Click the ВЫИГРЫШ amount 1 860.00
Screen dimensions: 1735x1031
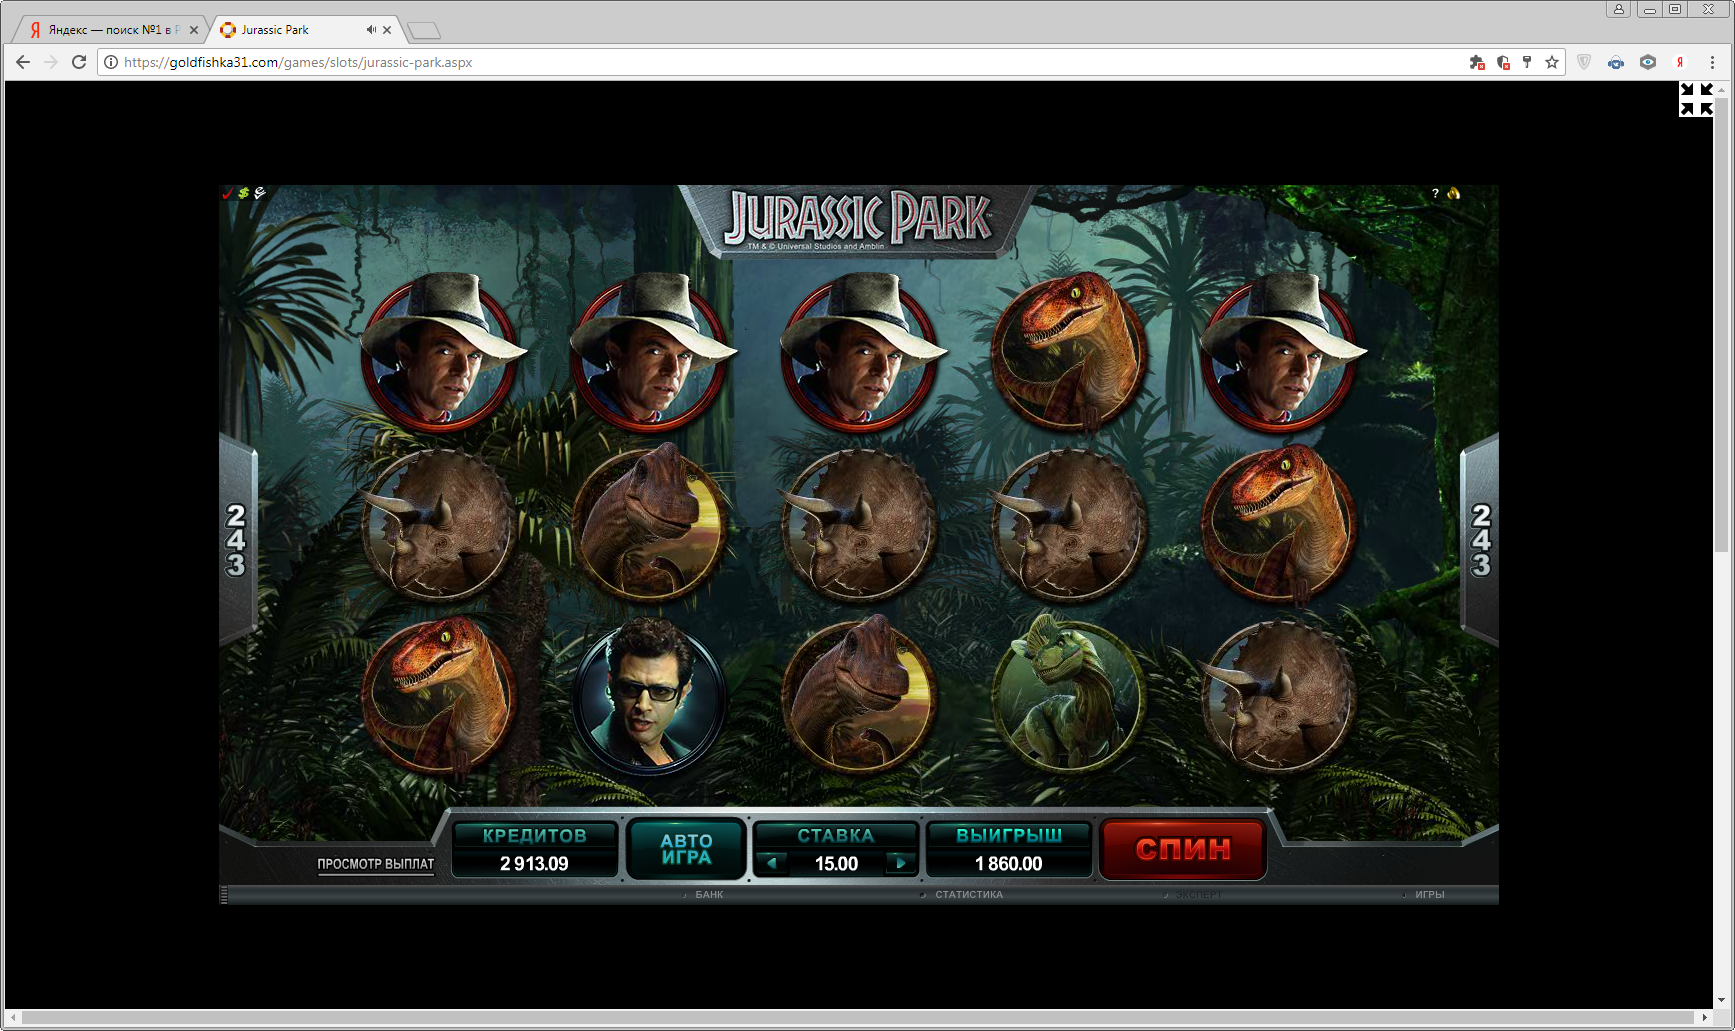[1008, 863]
